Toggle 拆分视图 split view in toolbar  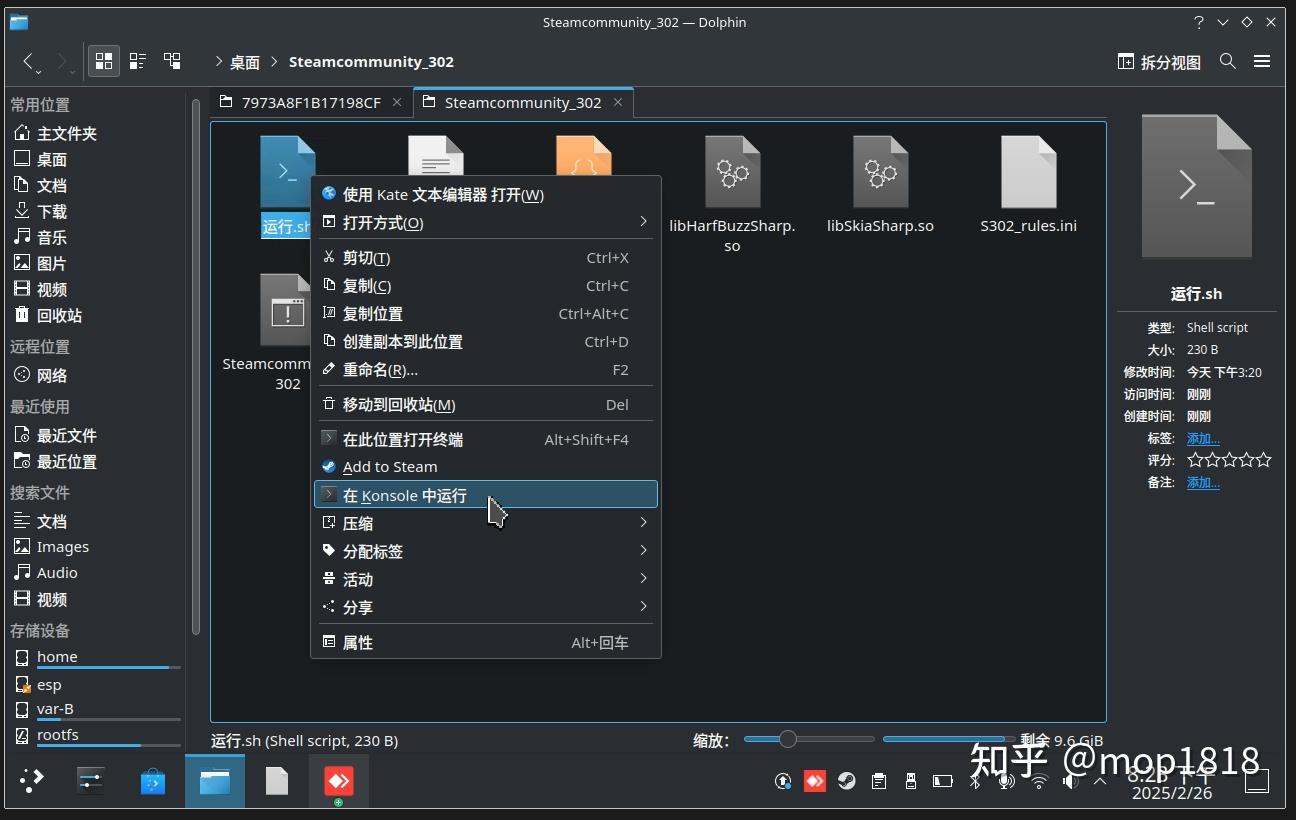pyautogui.click(x=1157, y=61)
